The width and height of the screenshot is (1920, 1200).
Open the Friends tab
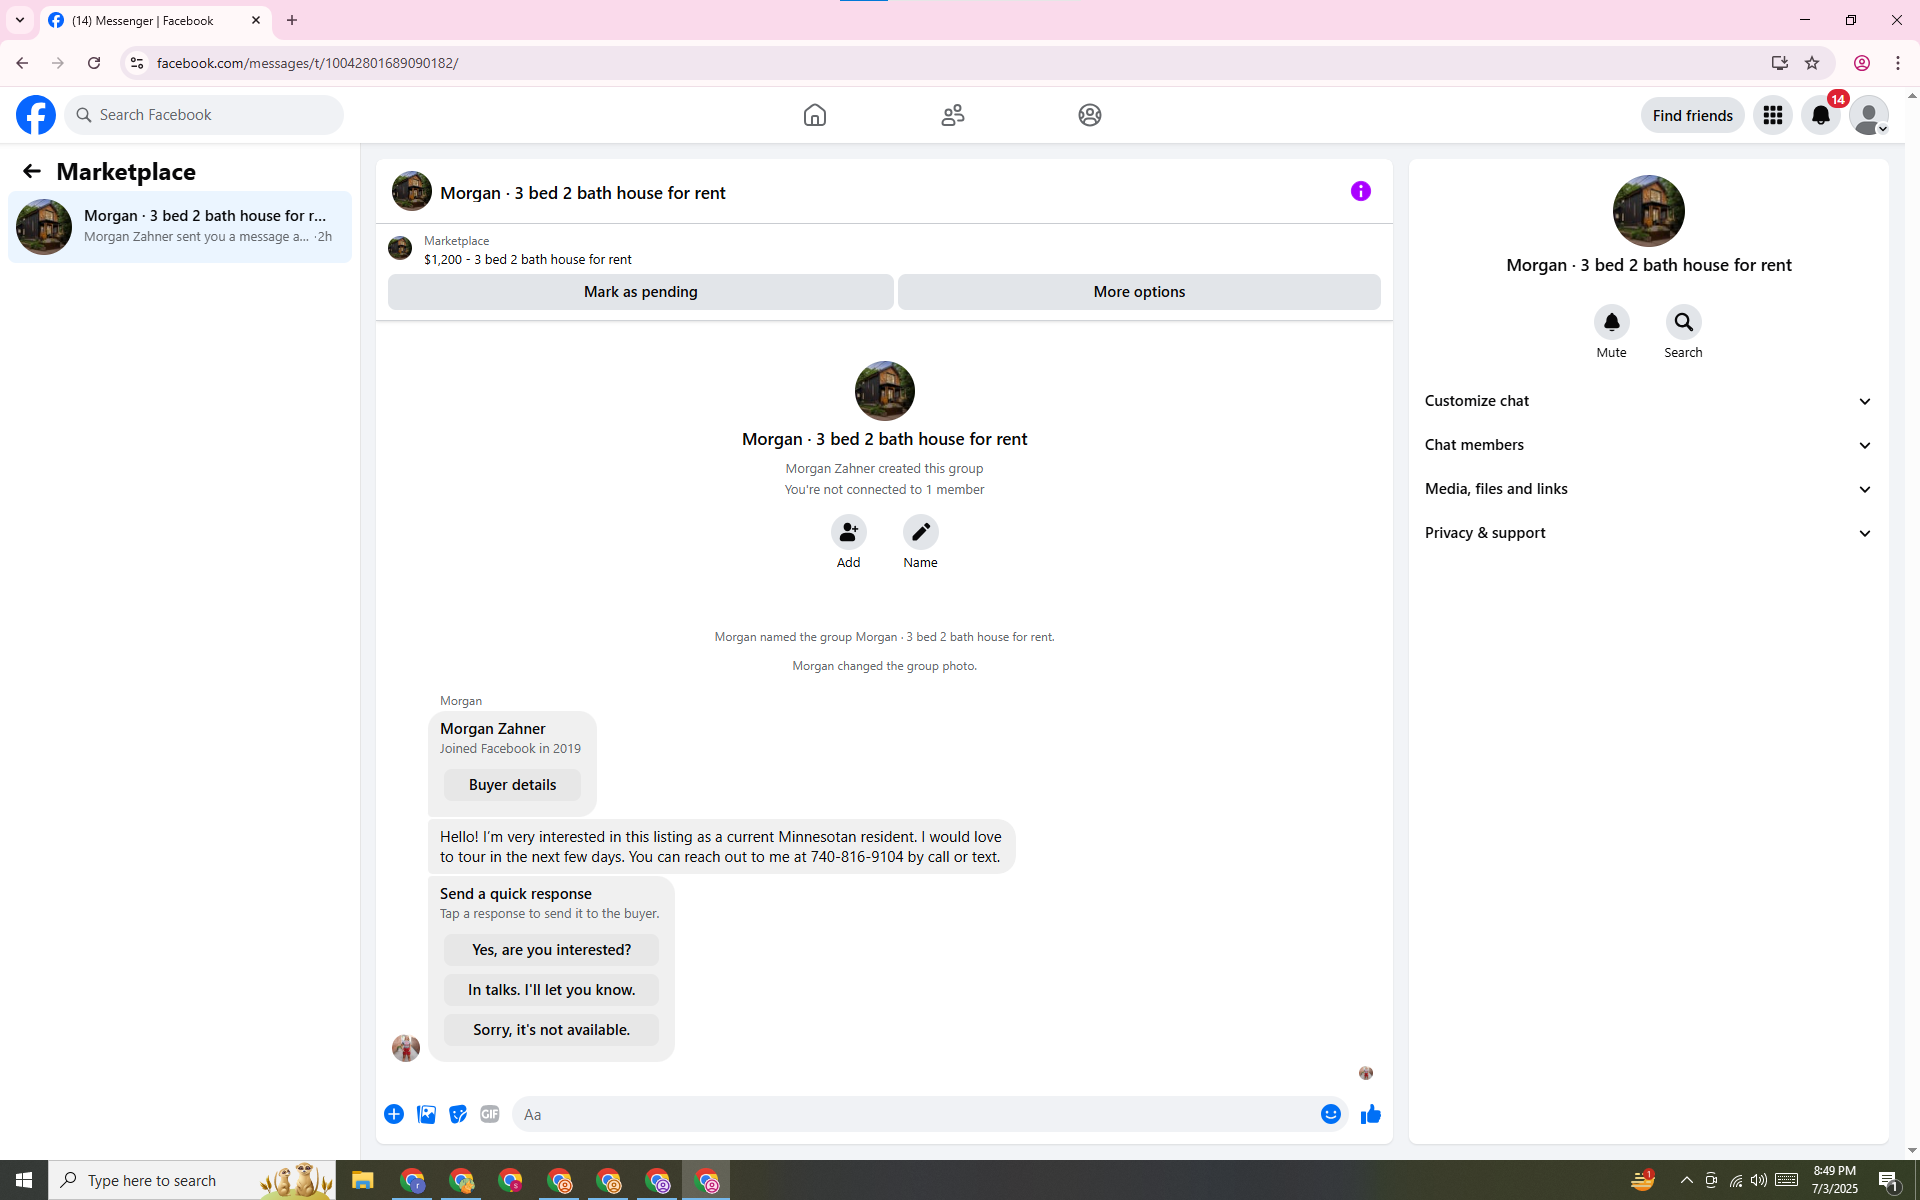point(952,115)
